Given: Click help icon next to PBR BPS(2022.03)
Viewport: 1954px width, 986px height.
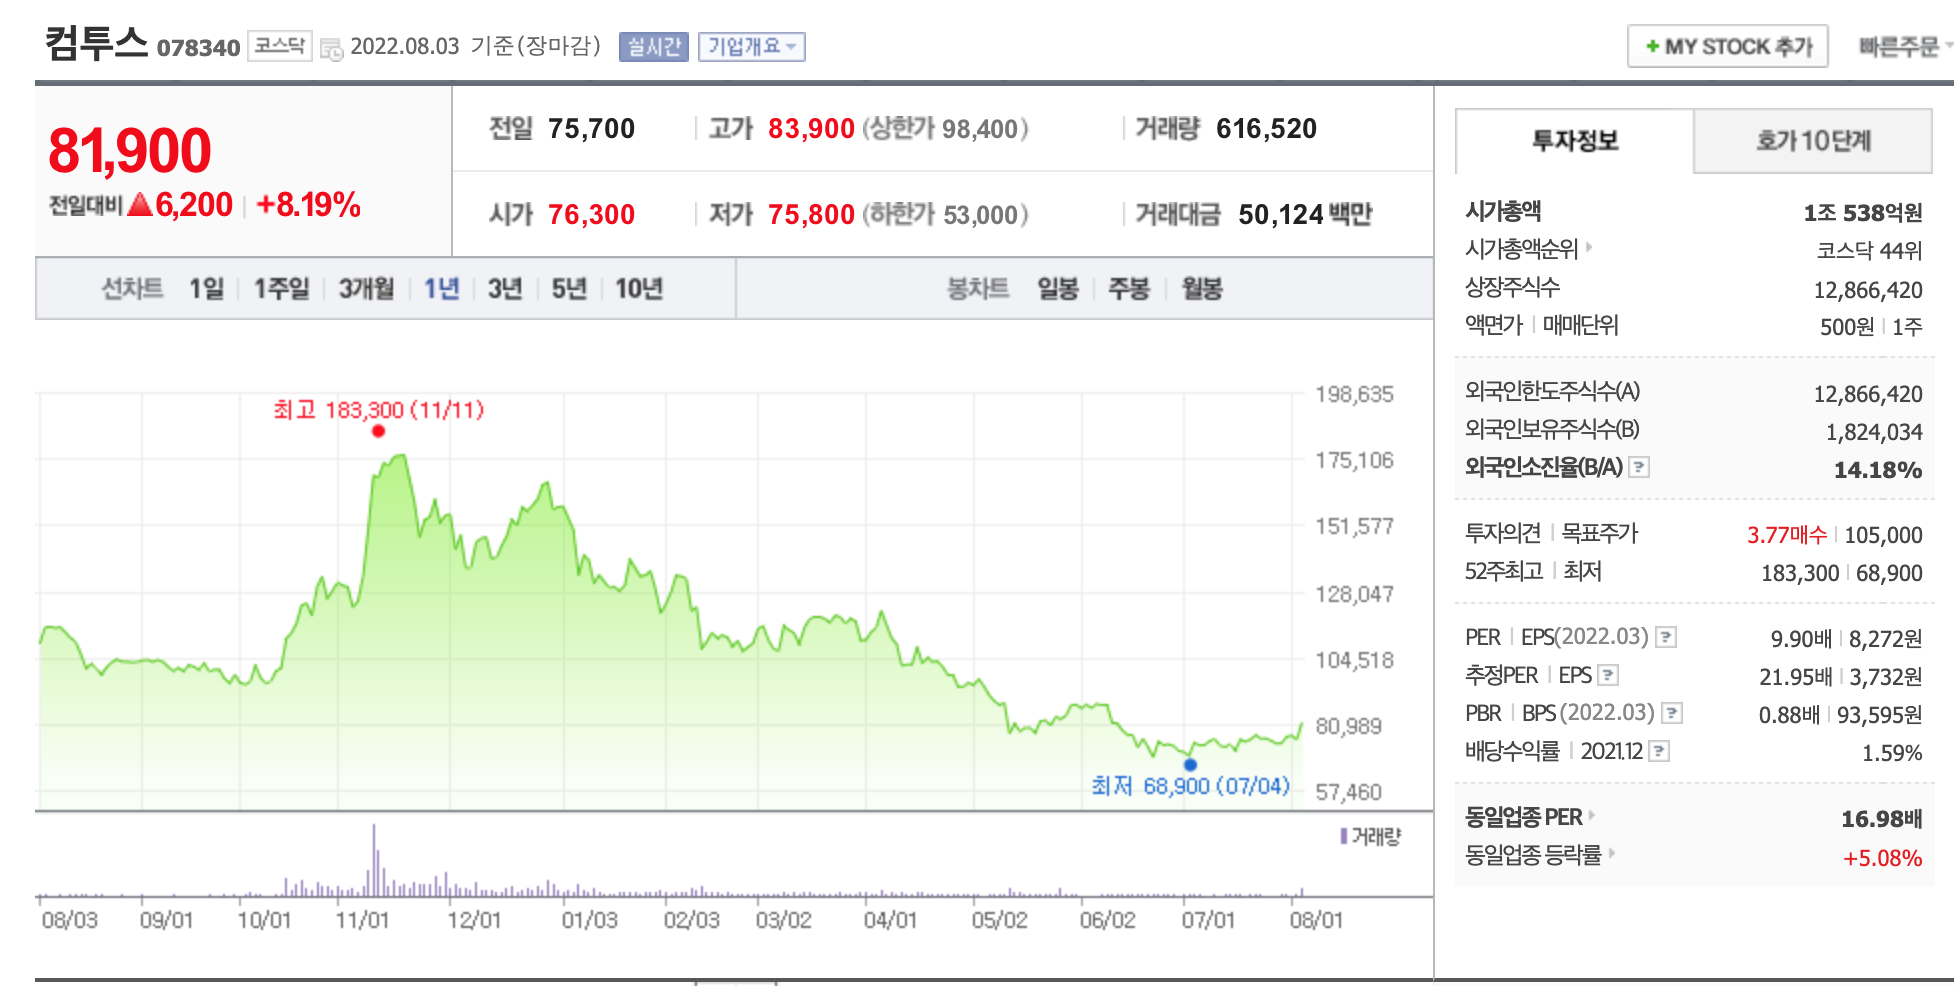Looking at the screenshot, I should click(x=1672, y=713).
